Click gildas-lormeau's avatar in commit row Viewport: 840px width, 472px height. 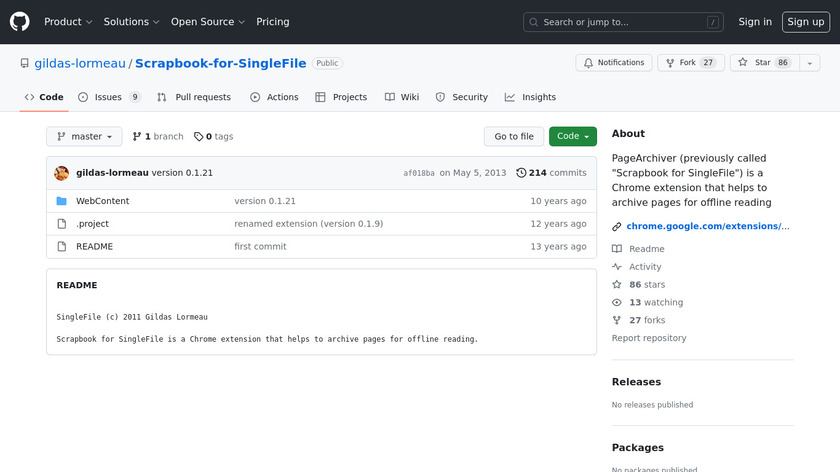[x=62, y=173]
